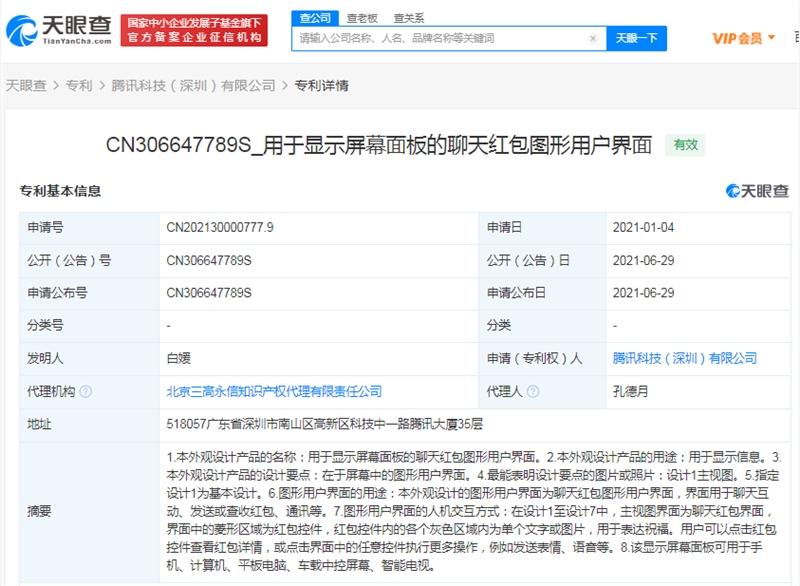Open 腾讯科技（深圳）有限公司 breadcrumb link
The width and height of the screenshot is (800, 586).
[x=193, y=86]
